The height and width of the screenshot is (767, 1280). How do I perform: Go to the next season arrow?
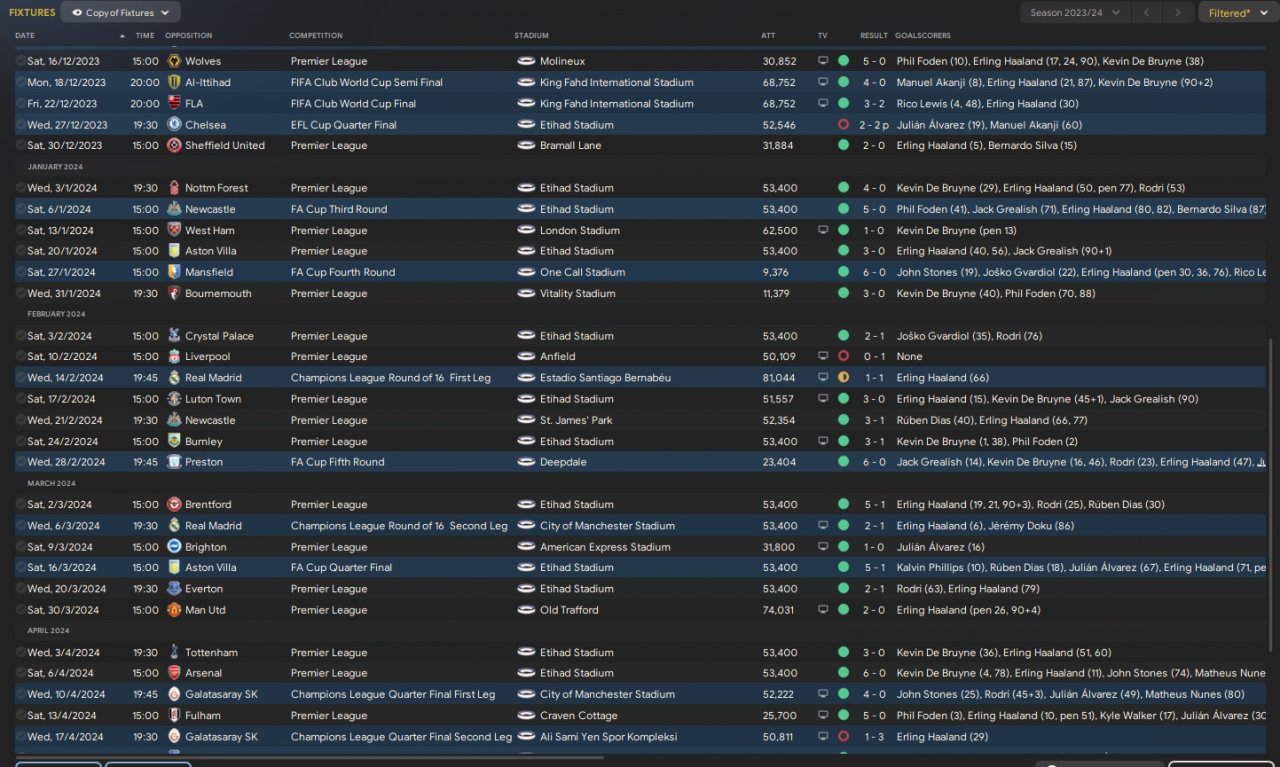(x=1178, y=13)
